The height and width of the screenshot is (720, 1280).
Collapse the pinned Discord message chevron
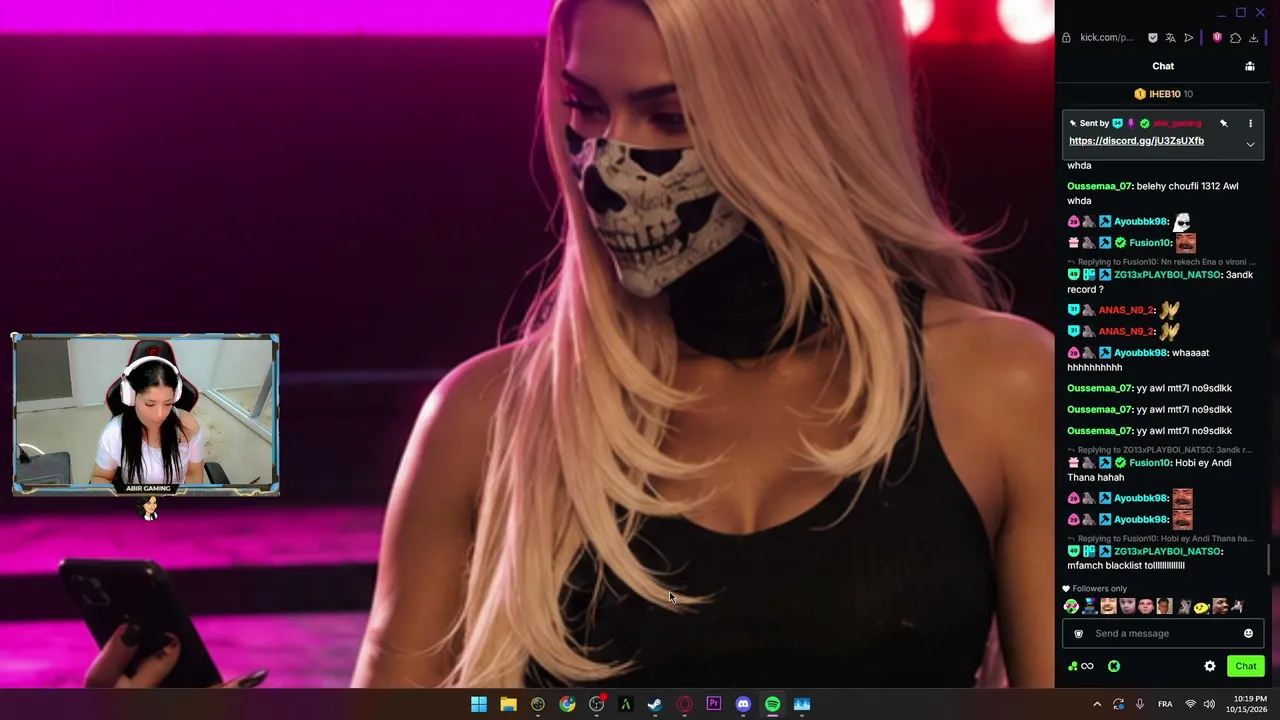[1250, 144]
